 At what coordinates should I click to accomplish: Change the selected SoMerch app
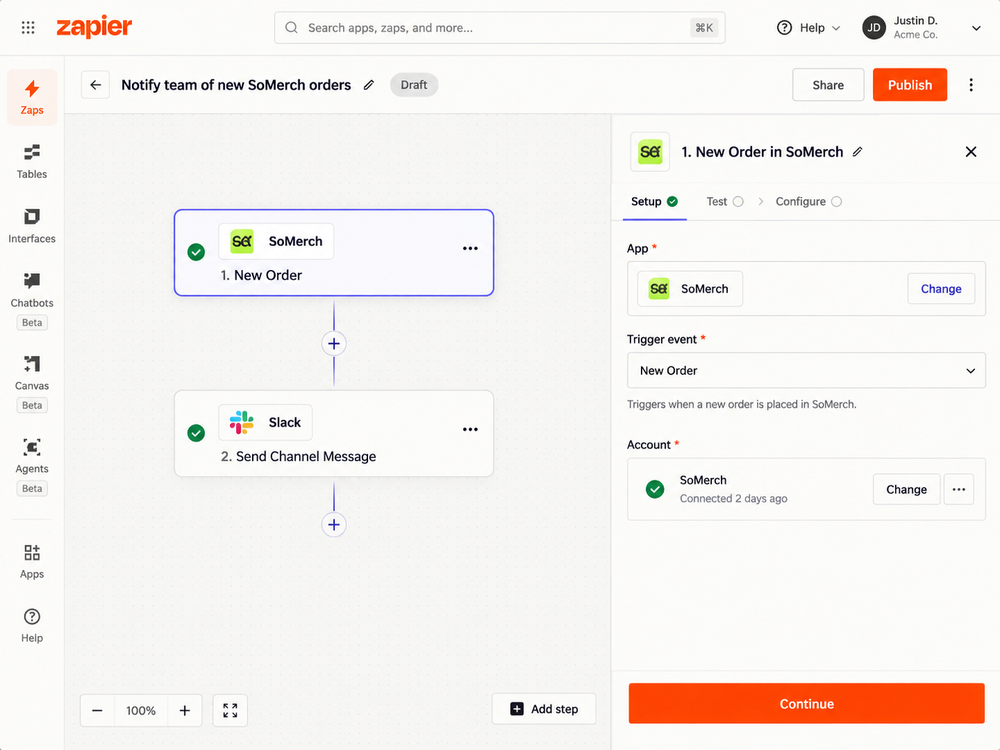coord(941,289)
